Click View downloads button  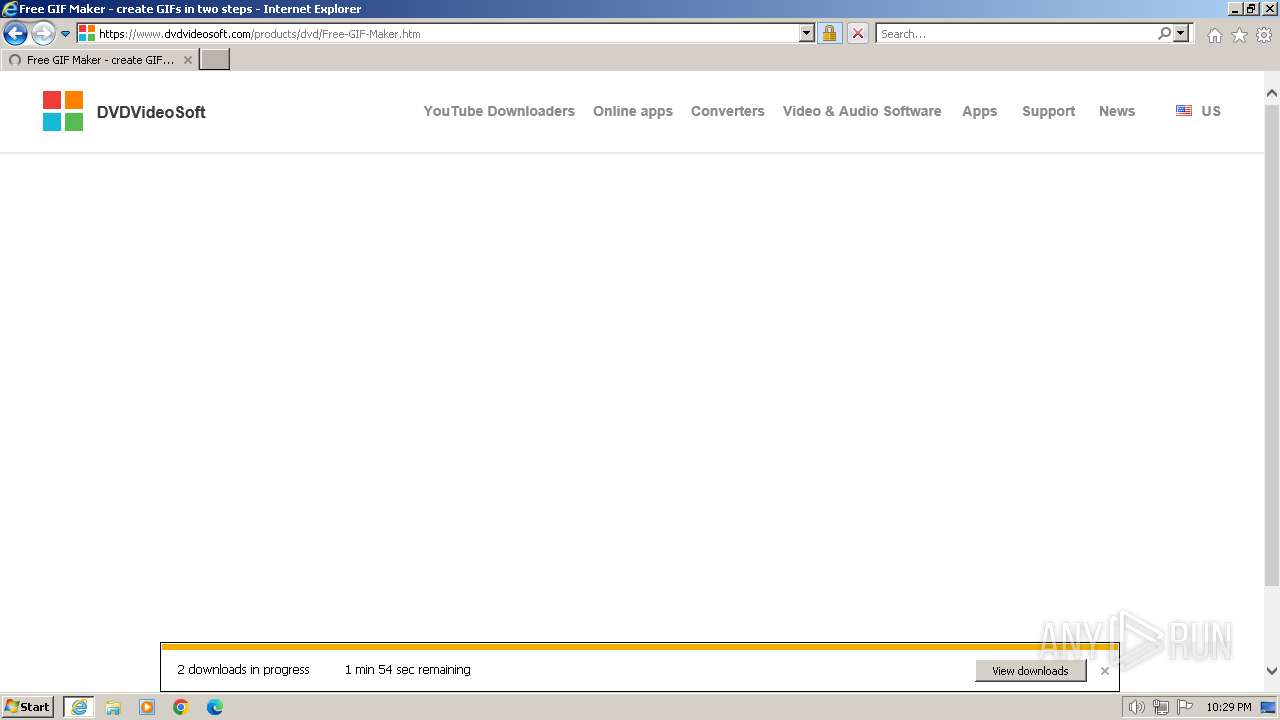1030,671
